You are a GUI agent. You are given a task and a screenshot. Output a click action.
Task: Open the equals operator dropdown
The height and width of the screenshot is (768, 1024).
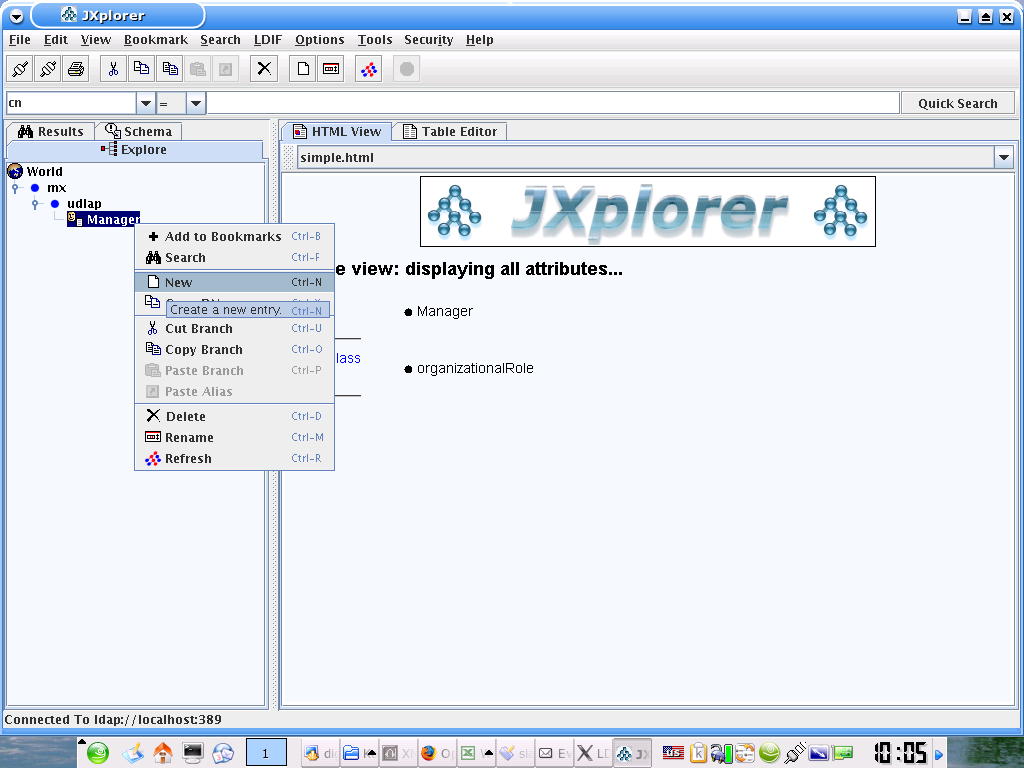point(196,103)
